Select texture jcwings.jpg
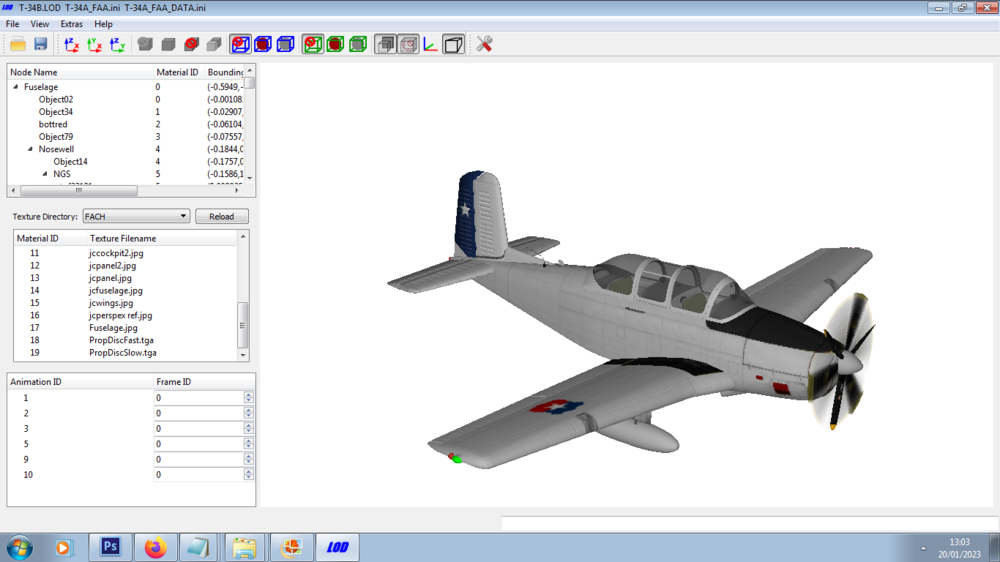The height and width of the screenshot is (562, 1000). (x=111, y=303)
